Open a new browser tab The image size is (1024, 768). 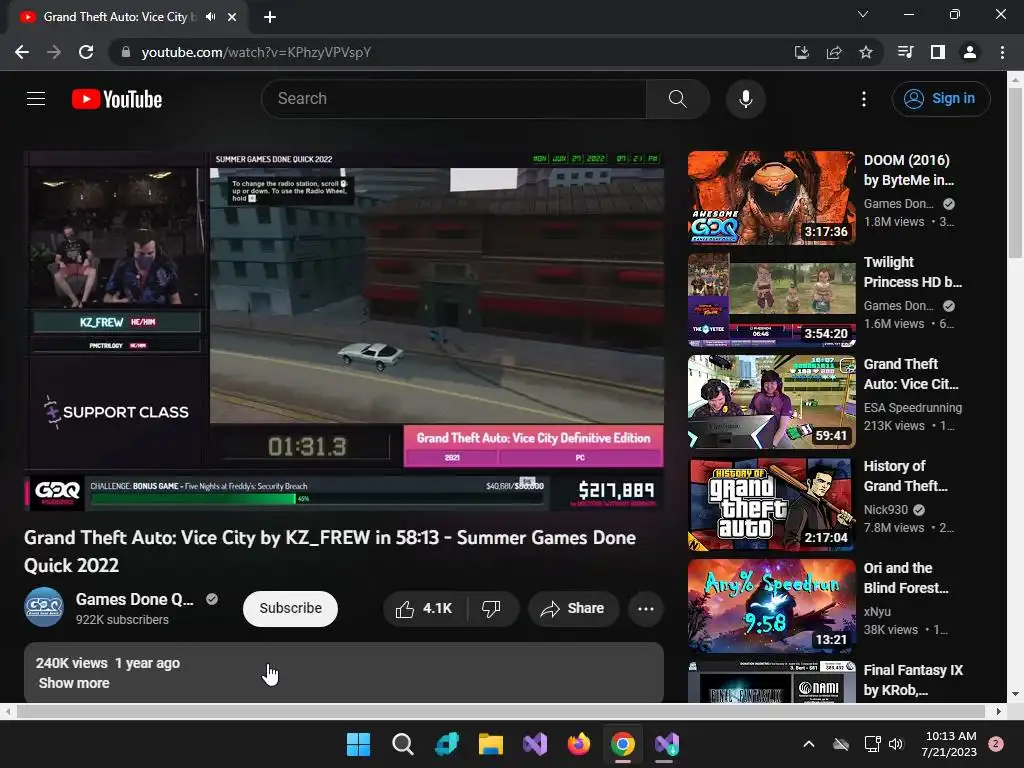[x=270, y=17]
